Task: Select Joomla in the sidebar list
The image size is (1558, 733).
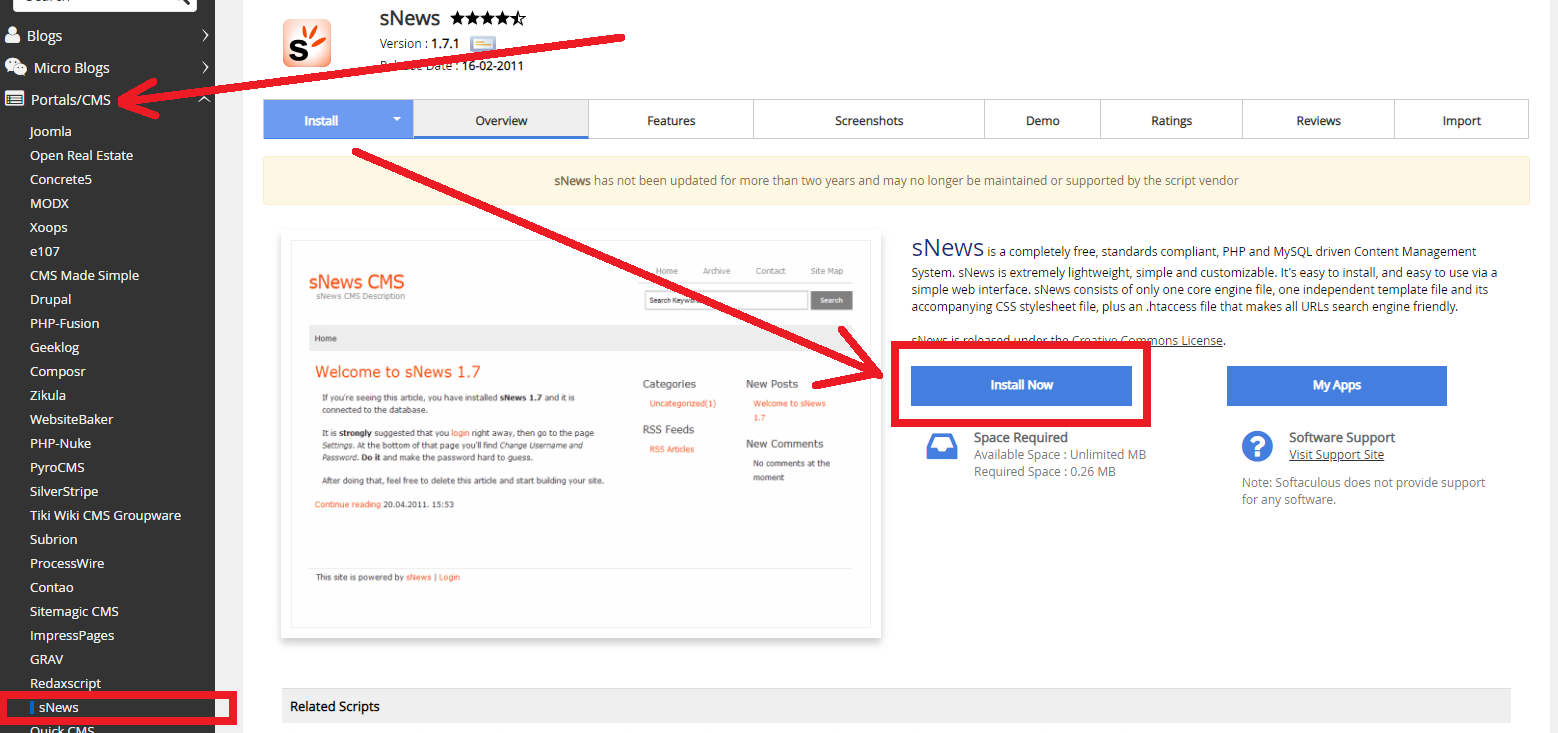Action: [51, 131]
